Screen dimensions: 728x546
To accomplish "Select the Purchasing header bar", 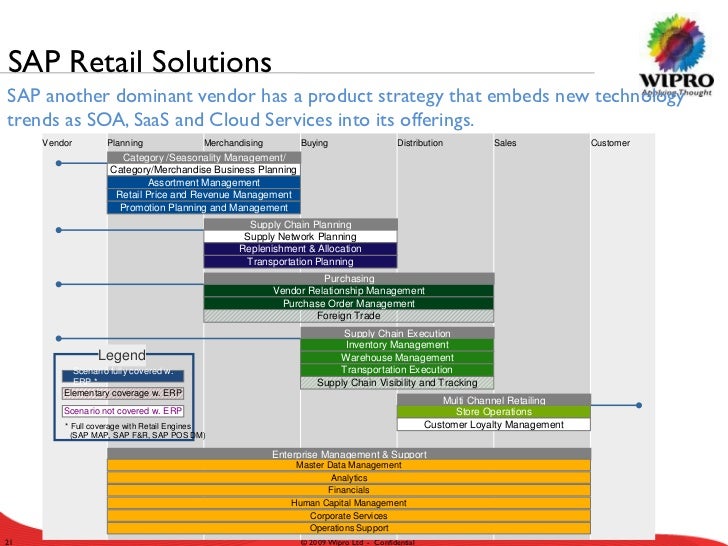I will [x=349, y=279].
